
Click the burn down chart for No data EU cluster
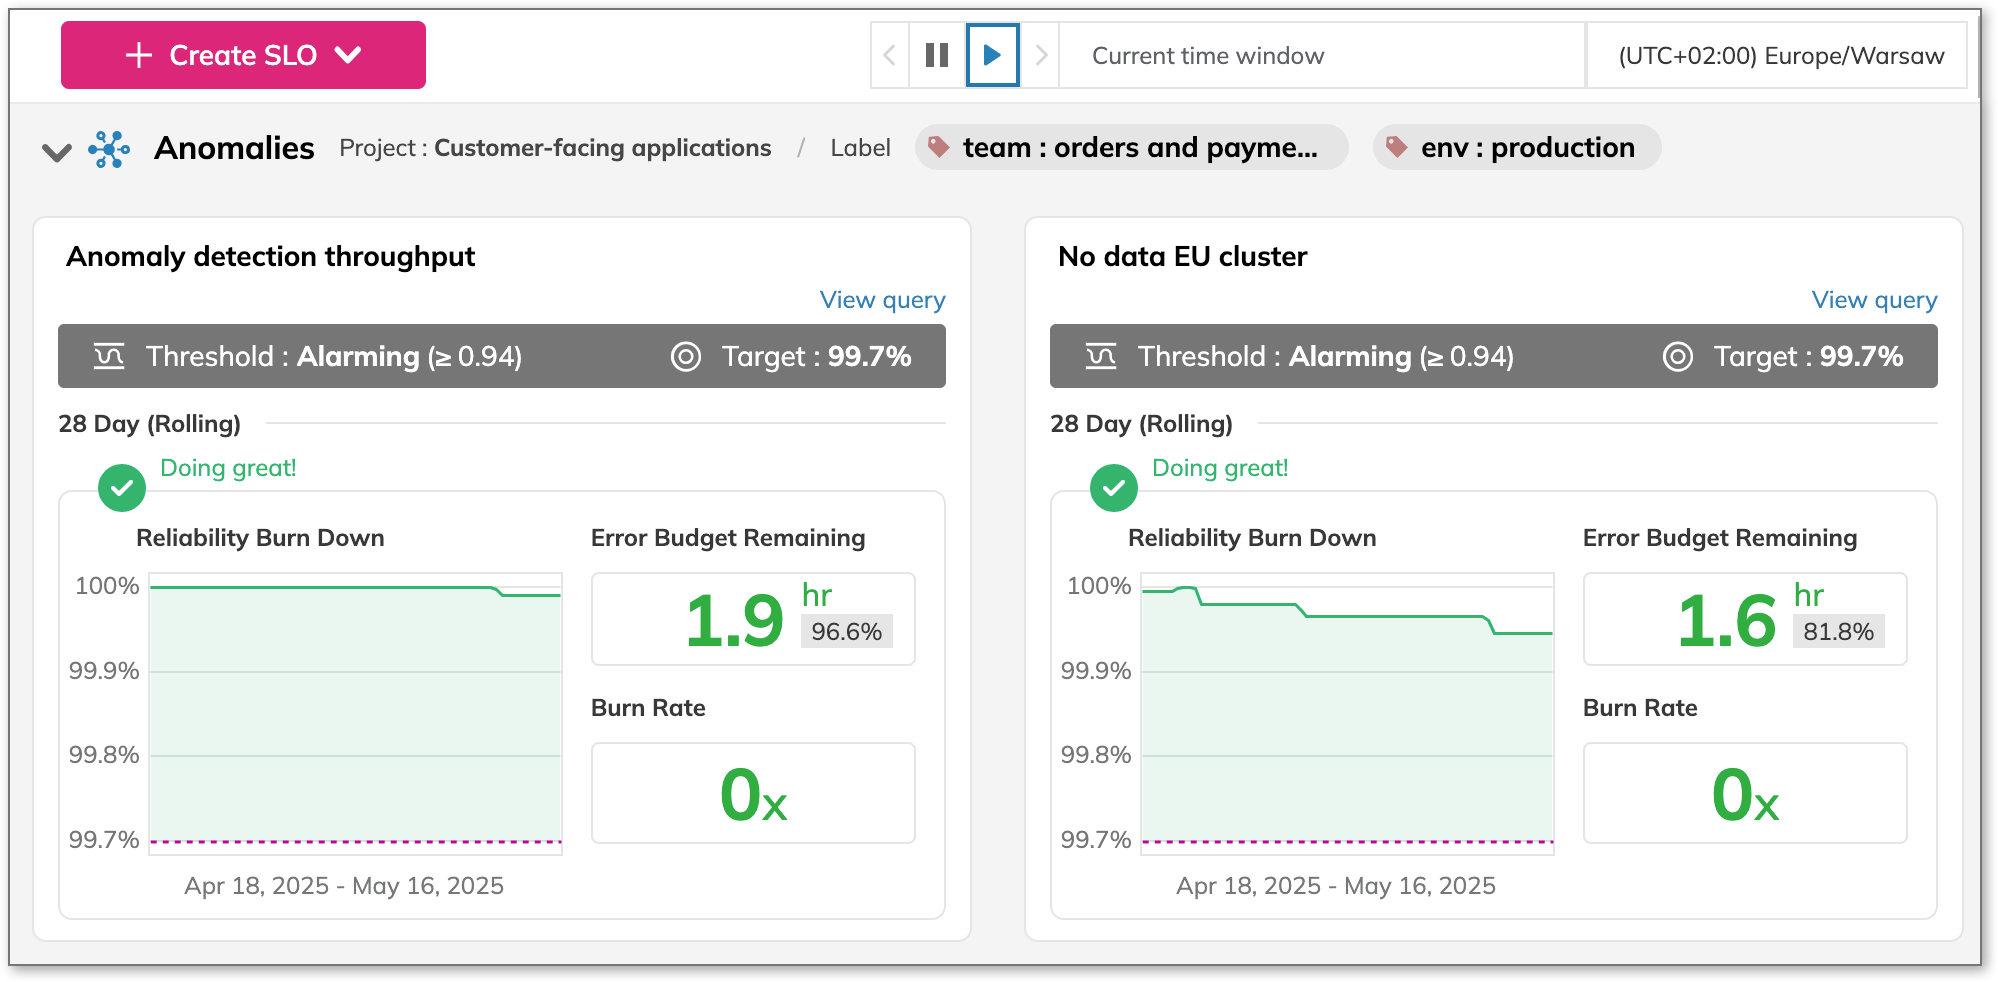(1348, 713)
